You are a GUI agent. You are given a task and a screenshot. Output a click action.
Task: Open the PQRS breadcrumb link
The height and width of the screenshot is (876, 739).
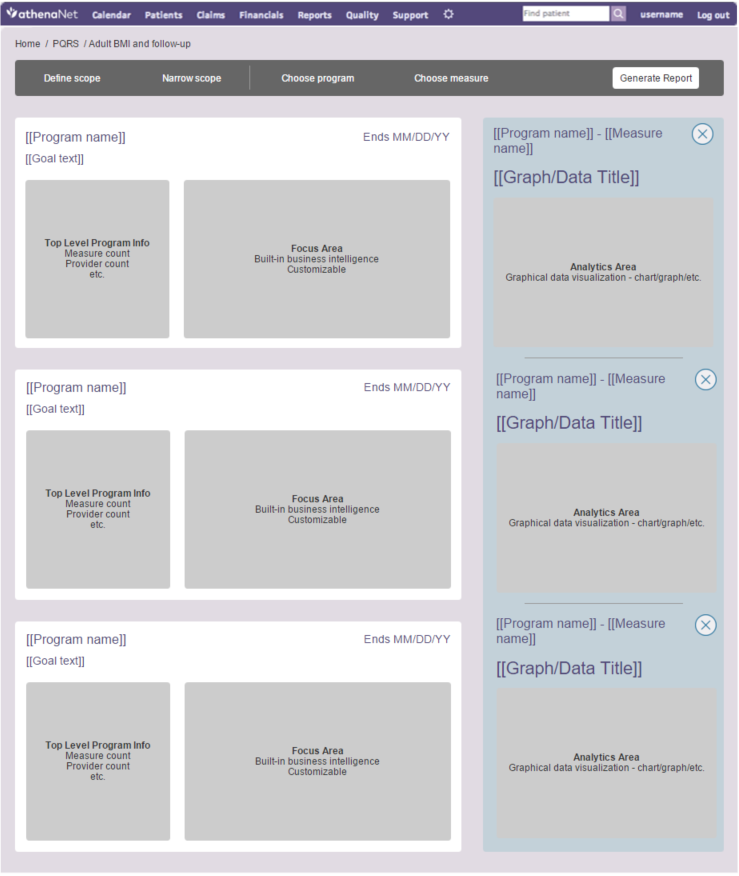click(66, 44)
